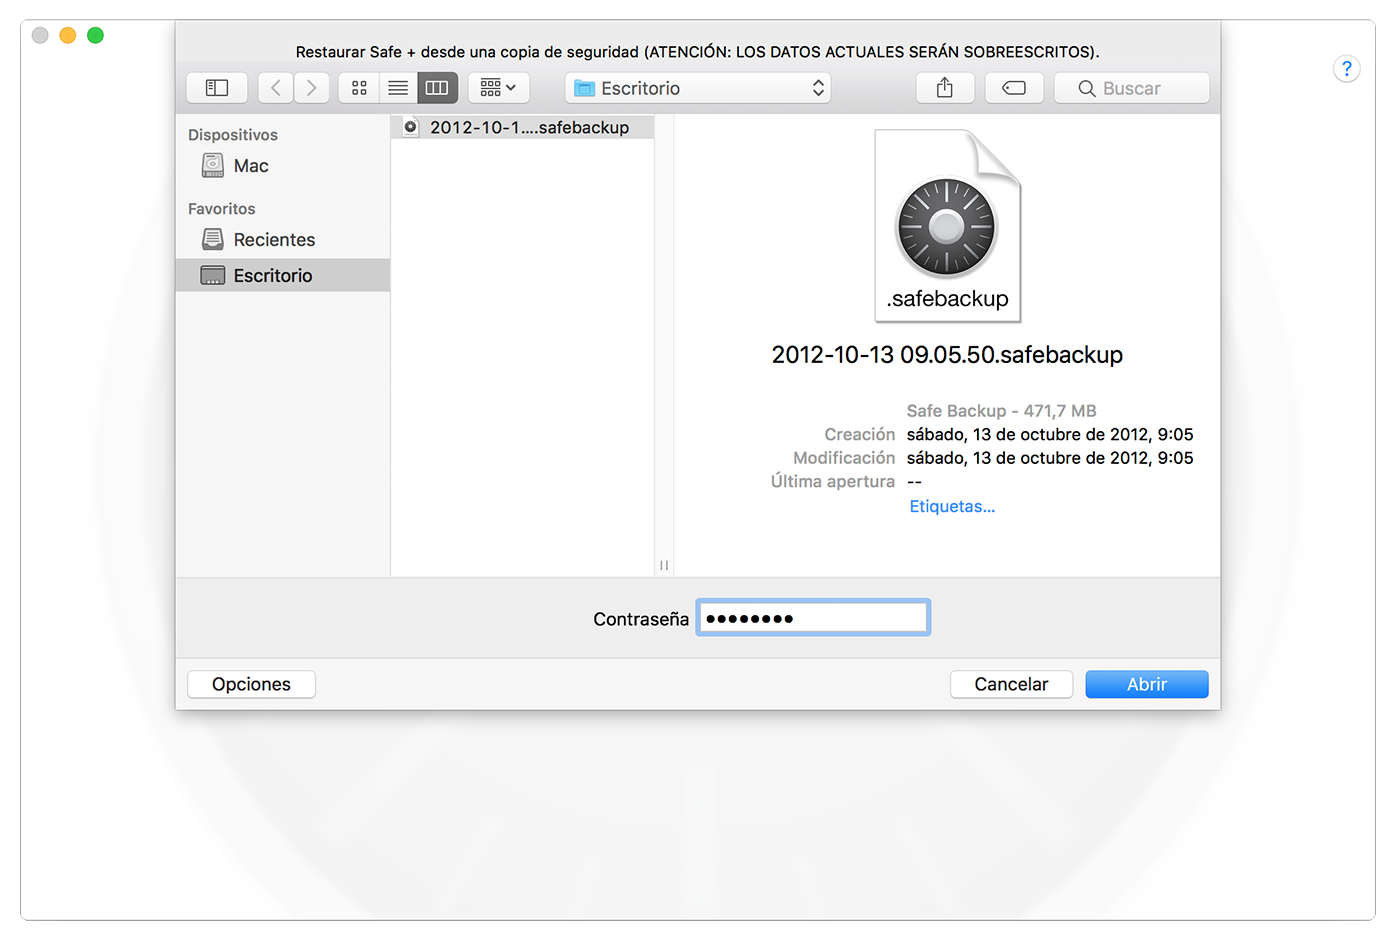Viewport: 1396px width, 940px height.
Task: Click the Contraseña password field
Action: click(x=813, y=618)
